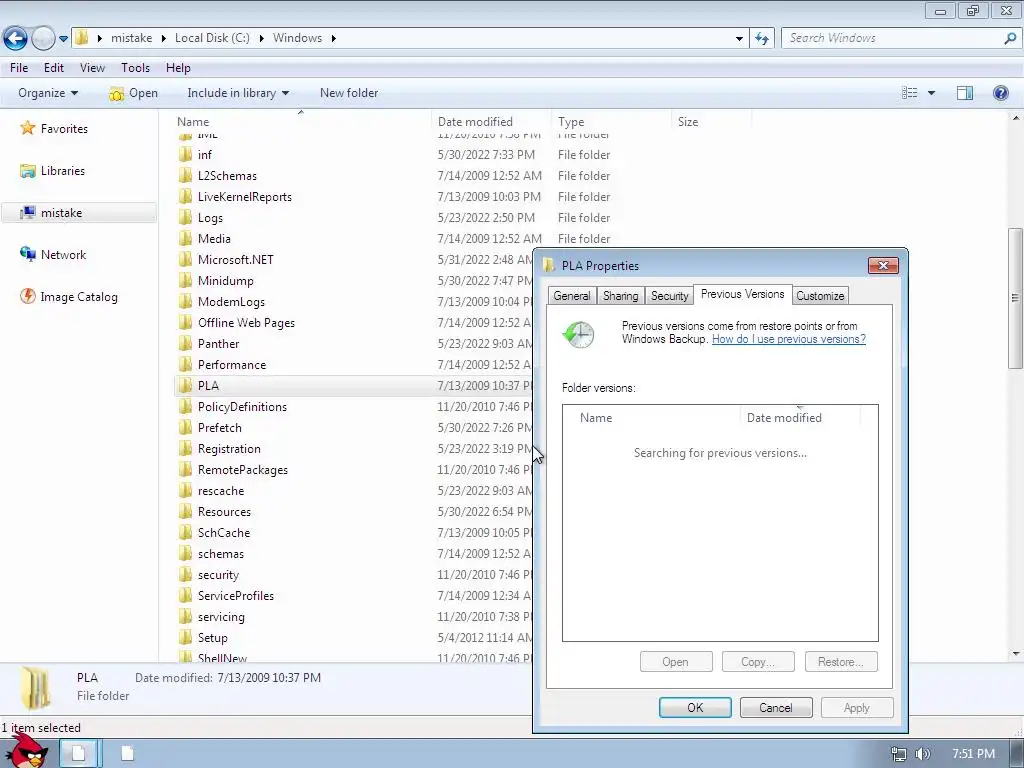
Task: Select Favorites in the navigation pane
Action: pyautogui.click(x=64, y=129)
